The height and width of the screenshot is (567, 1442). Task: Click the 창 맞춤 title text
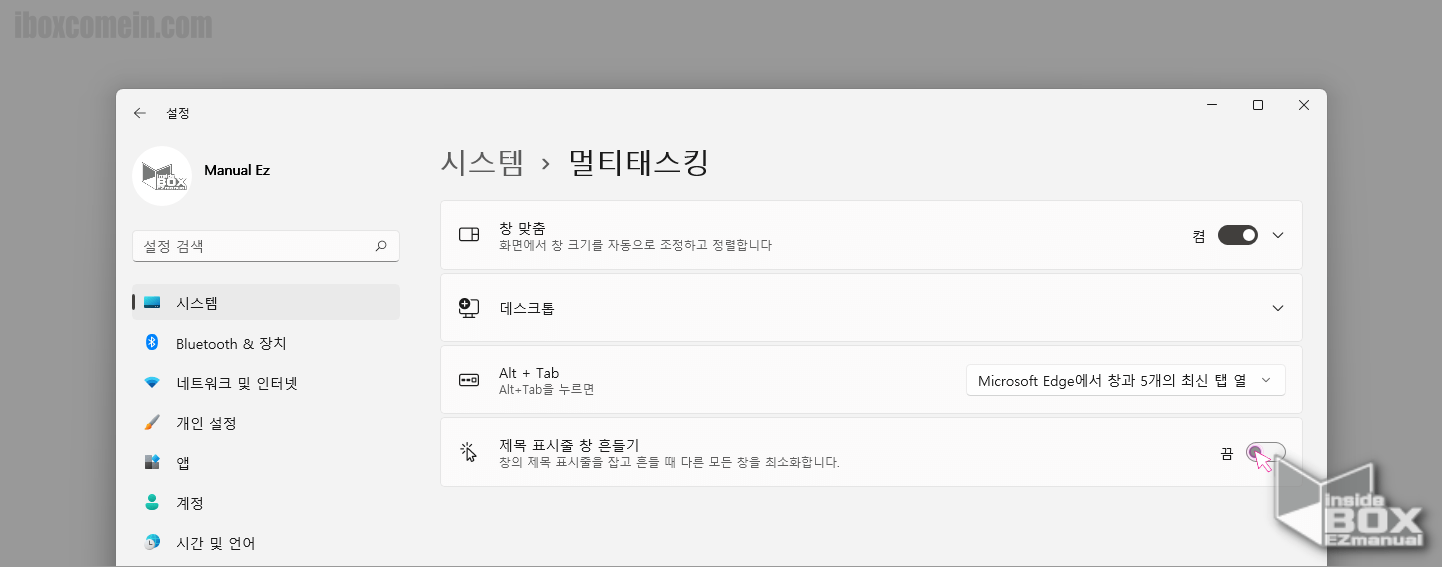tap(522, 228)
